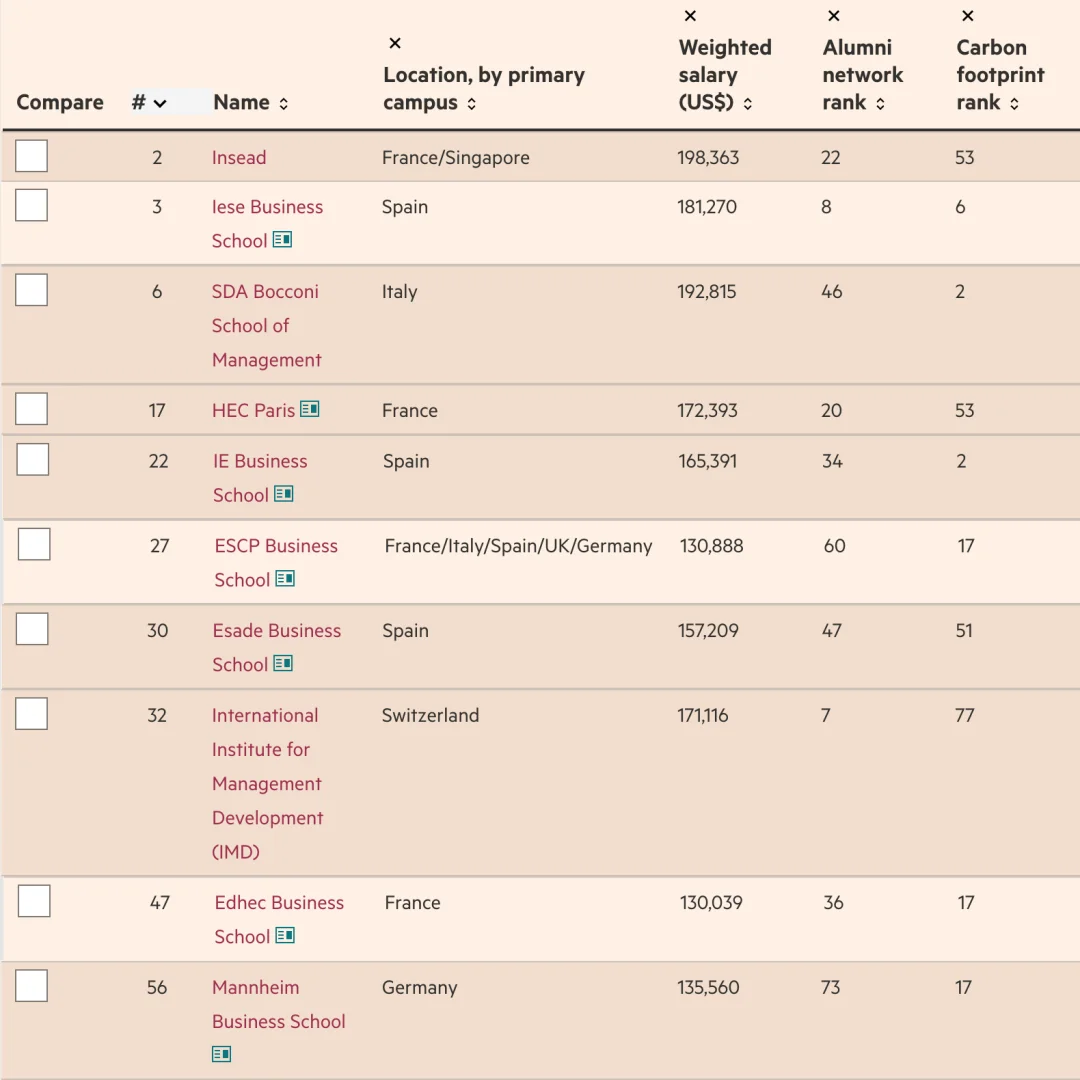Open the rank # column sort dropdown
This screenshot has height=1080, width=1080.
tap(160, 103)
